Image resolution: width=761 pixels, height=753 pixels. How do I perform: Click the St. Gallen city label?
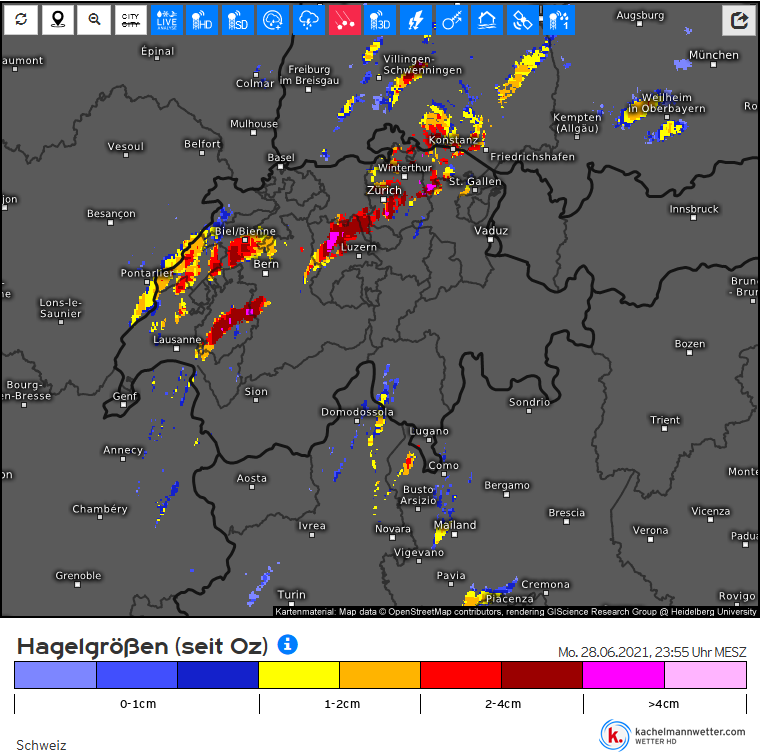click(x=475, y=181)
